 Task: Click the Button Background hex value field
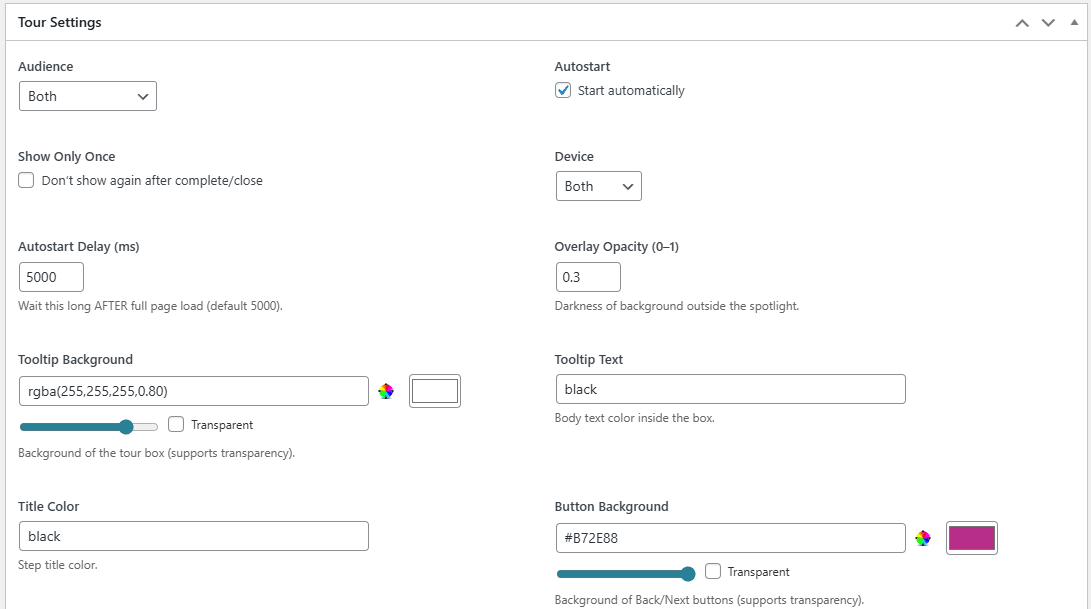(x=730, y=538)
